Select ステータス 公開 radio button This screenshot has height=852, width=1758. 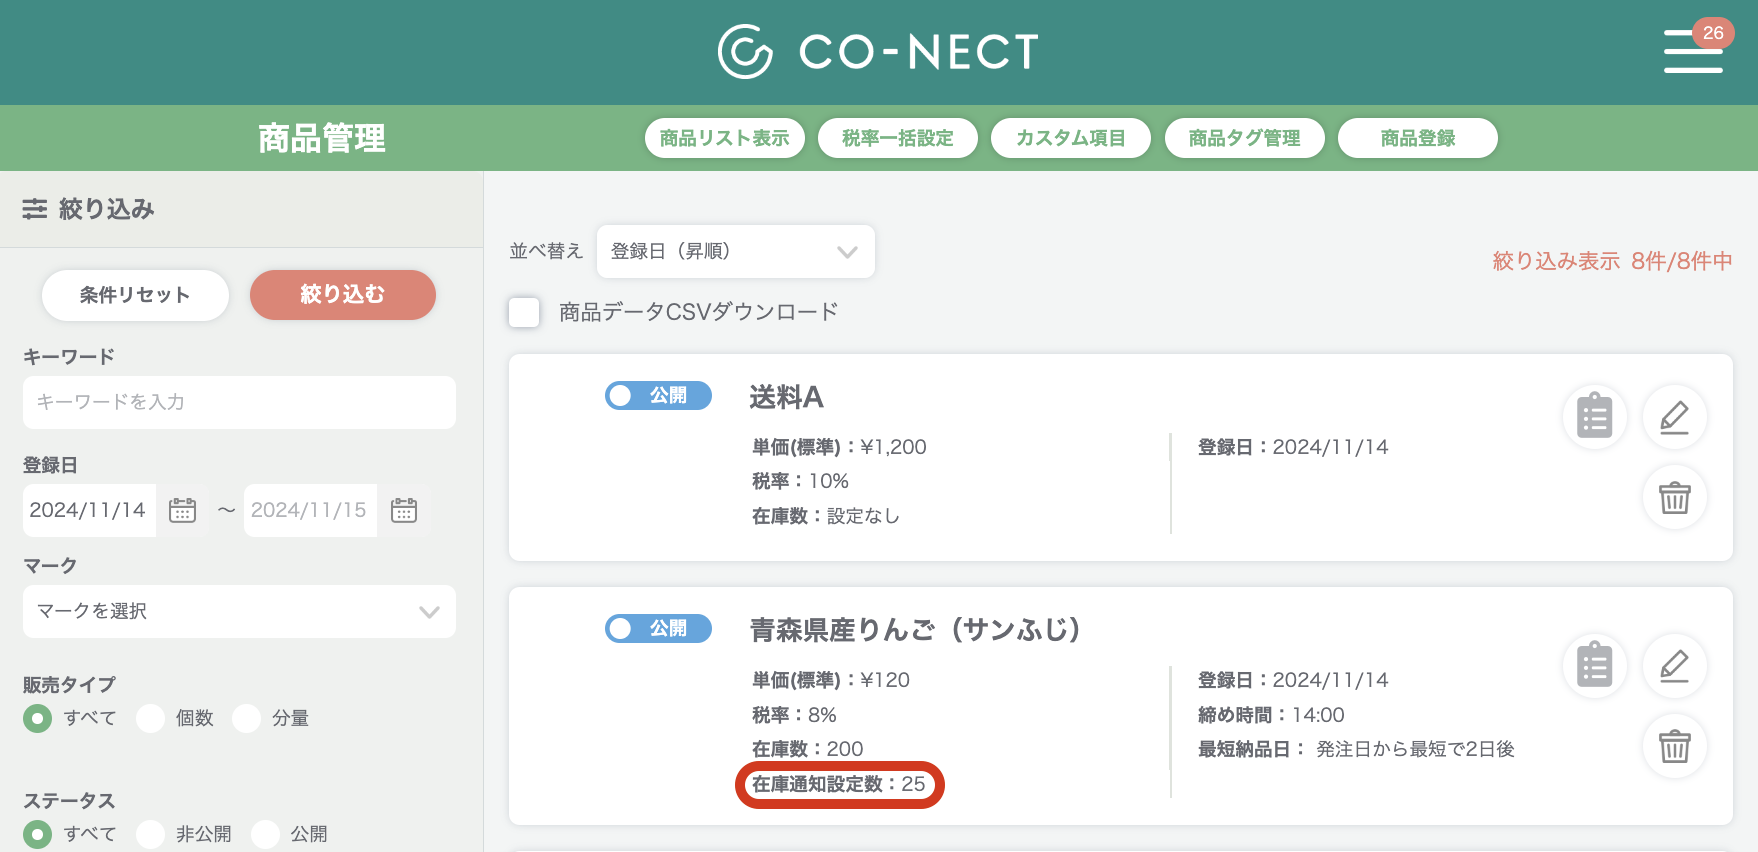265,834
